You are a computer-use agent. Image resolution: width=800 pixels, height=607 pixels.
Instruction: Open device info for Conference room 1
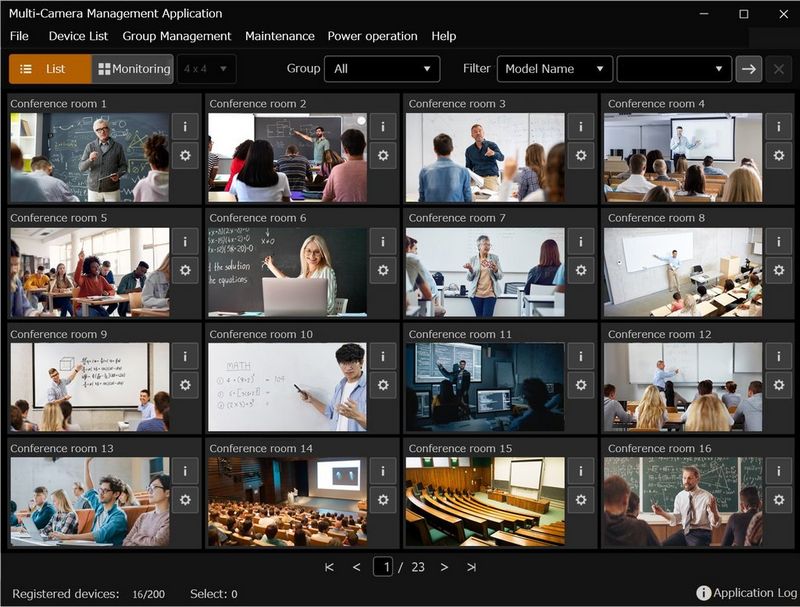click(184, 127)
